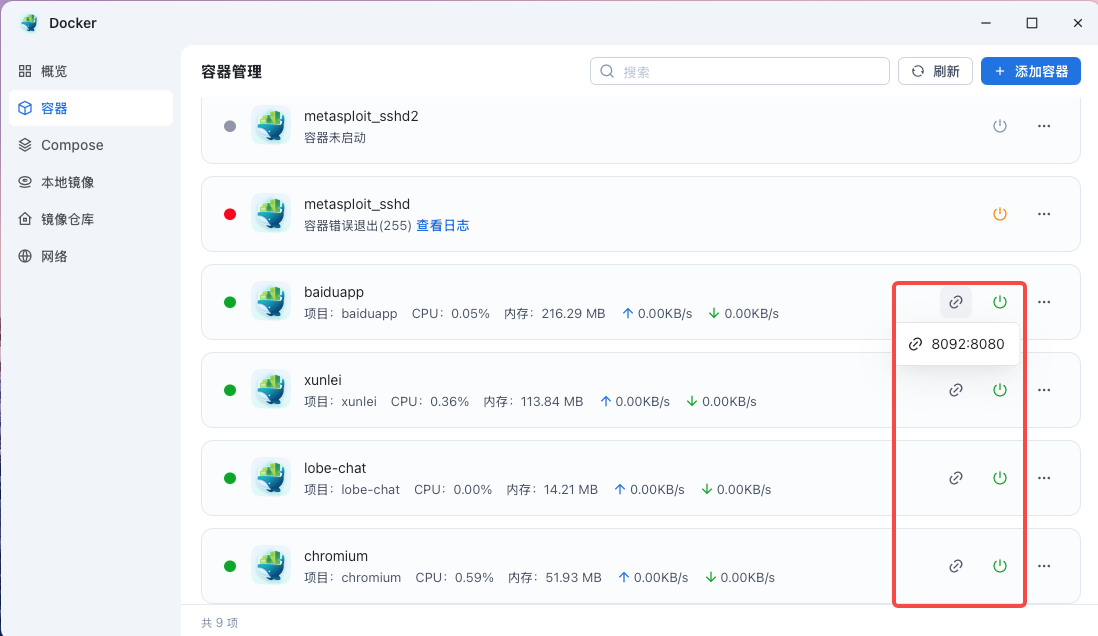This screenshot has width=1098, height=636.
Task: Select 容器 in the sidebar
Action: (91, 108)
